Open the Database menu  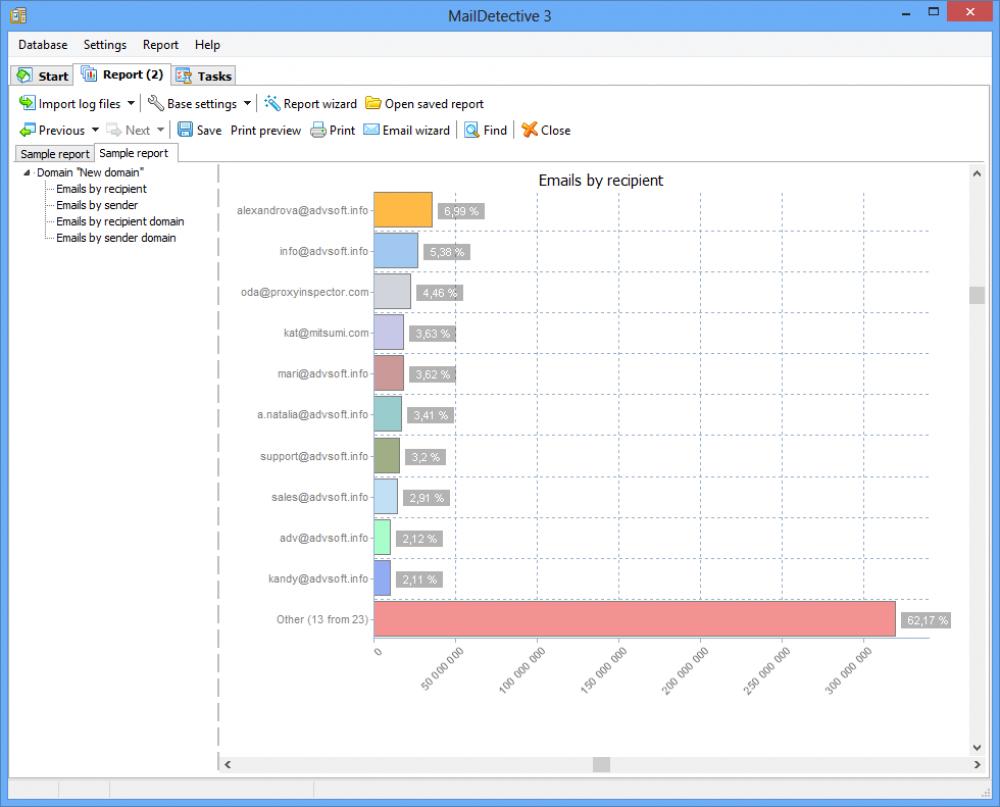[x=43, y=44]
